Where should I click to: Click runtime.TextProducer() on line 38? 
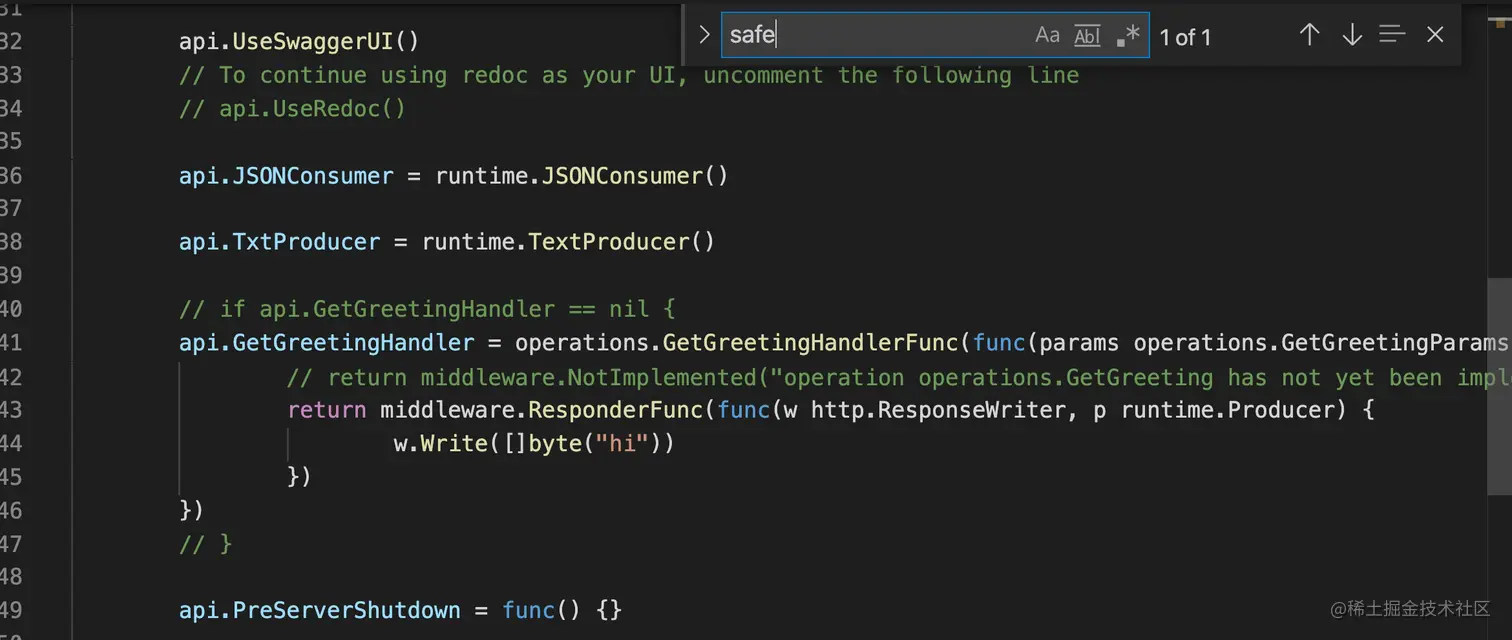coord(568,242)
